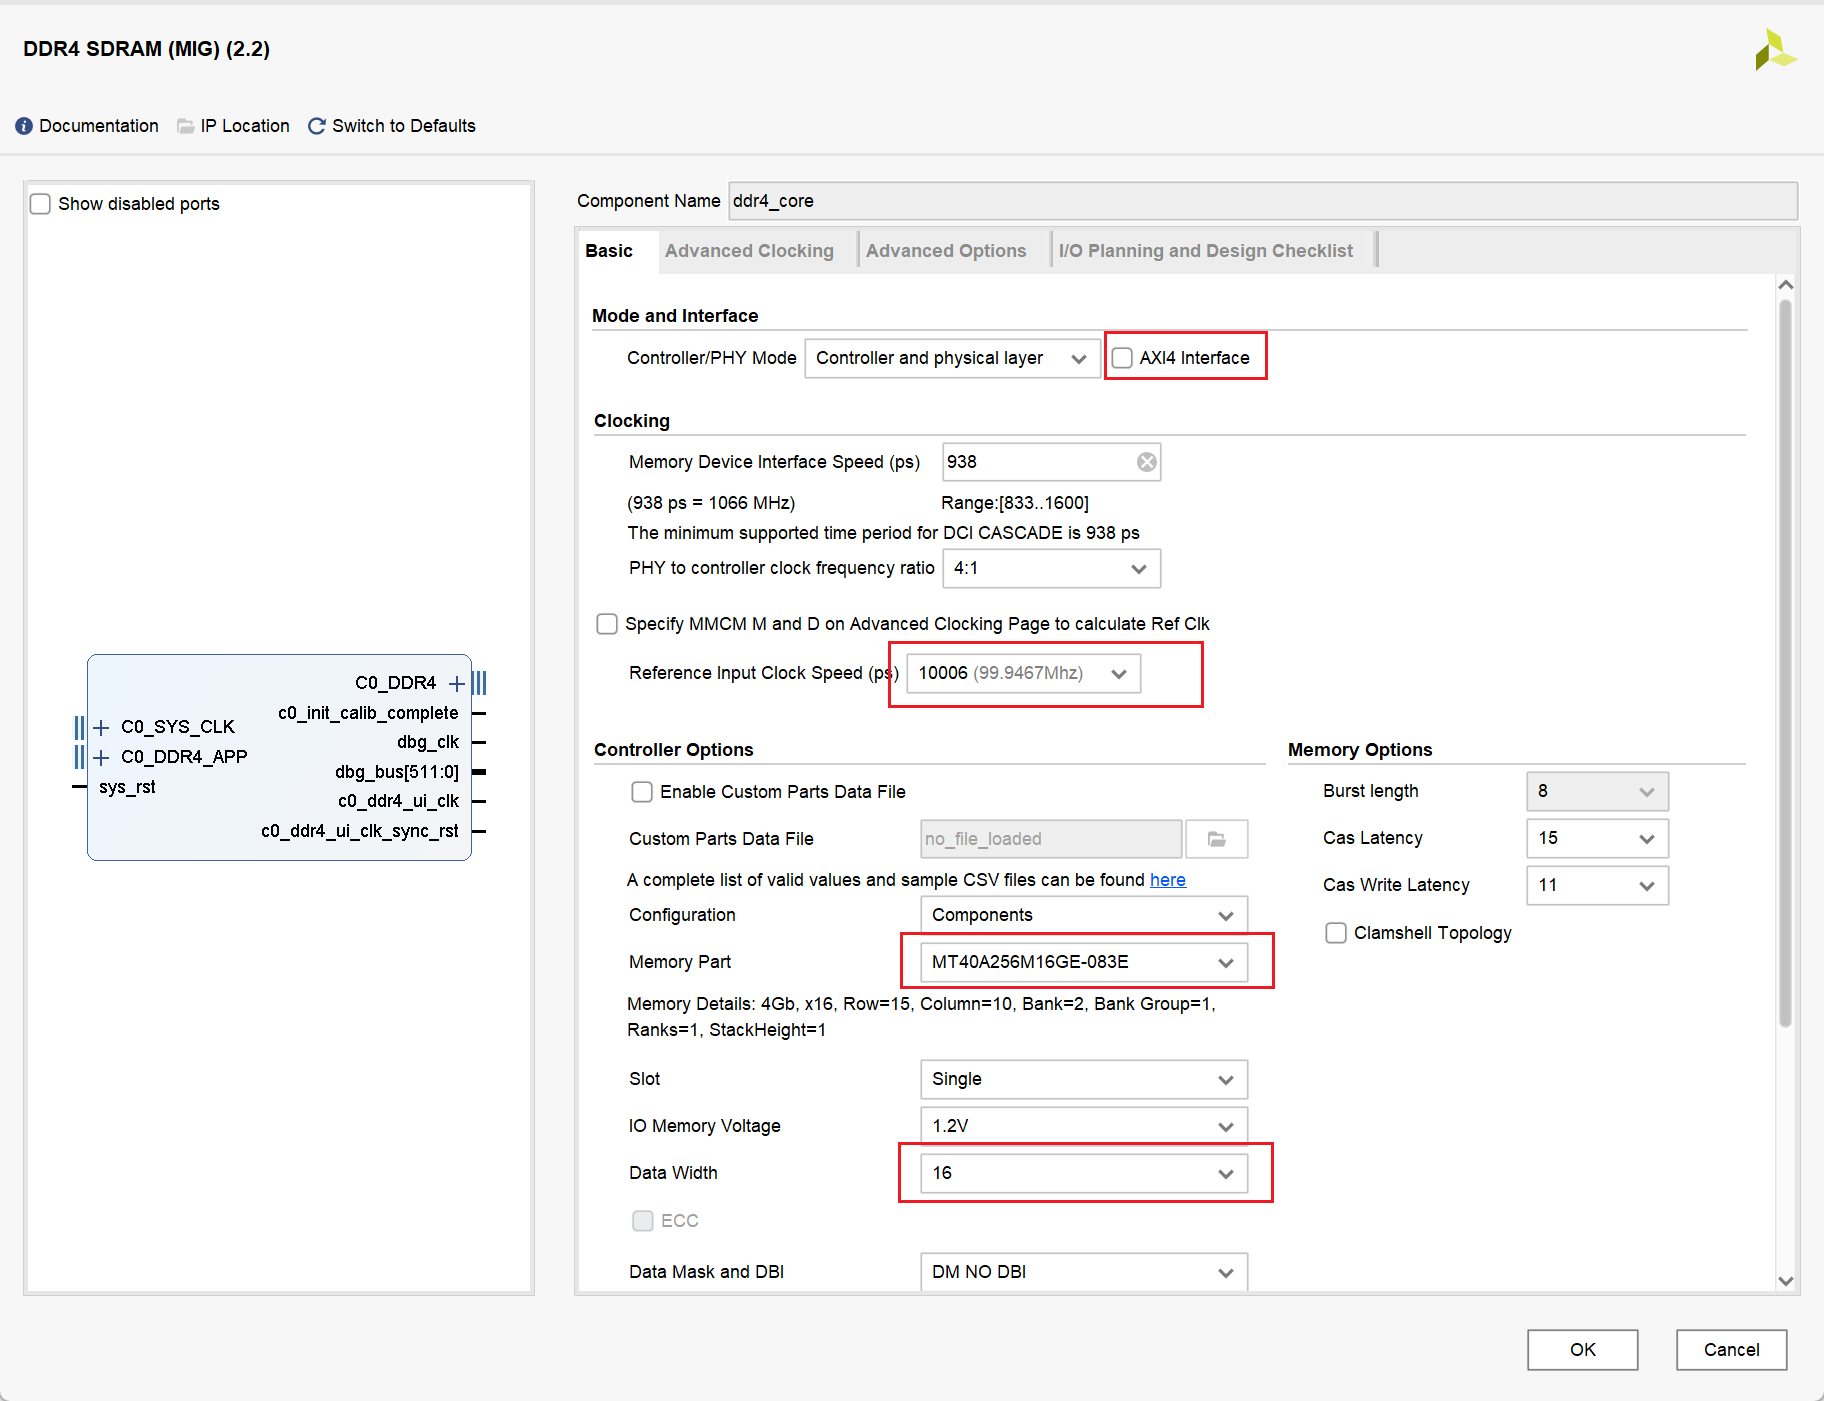The width and height of the screenshot is (1824, 1401).
Task: Click the dbg_bus[511:0] port label
Action: pyautogui.click(x=397, y=772)
